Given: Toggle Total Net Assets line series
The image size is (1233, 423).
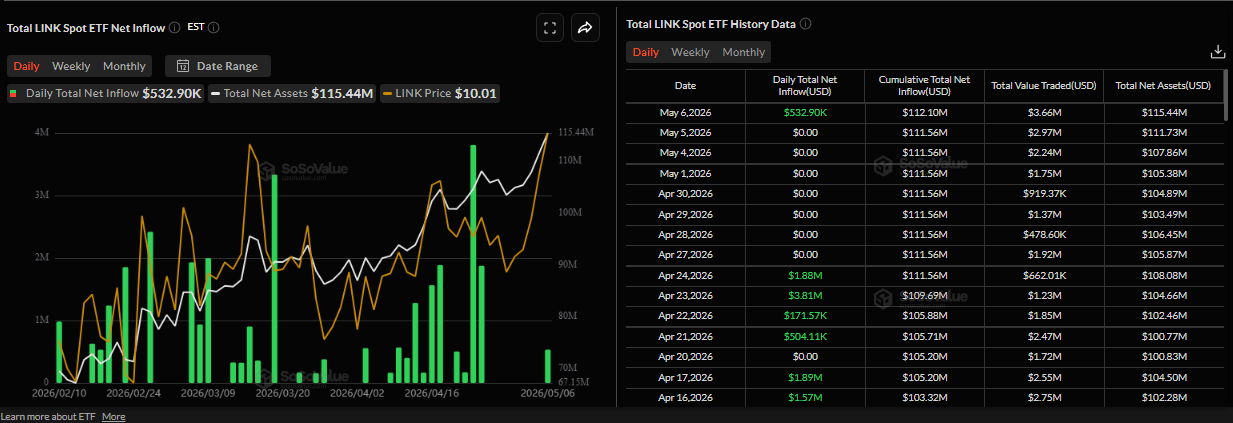Looking at the screenshot, I should [x=291, y=93].
